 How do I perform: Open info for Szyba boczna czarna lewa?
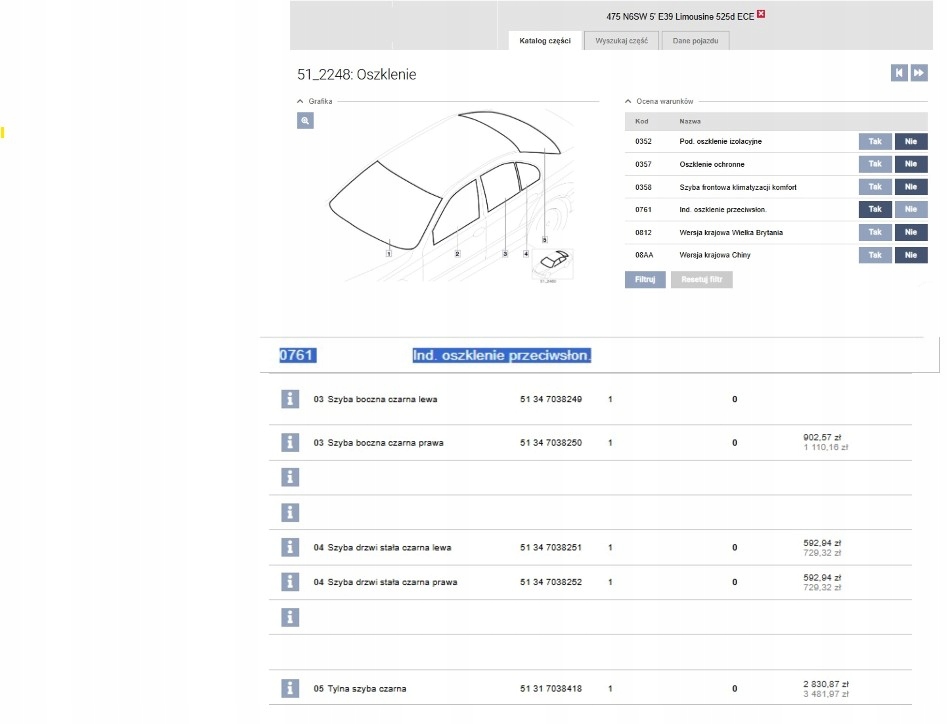pyautogui.click(x=290, y=399)
